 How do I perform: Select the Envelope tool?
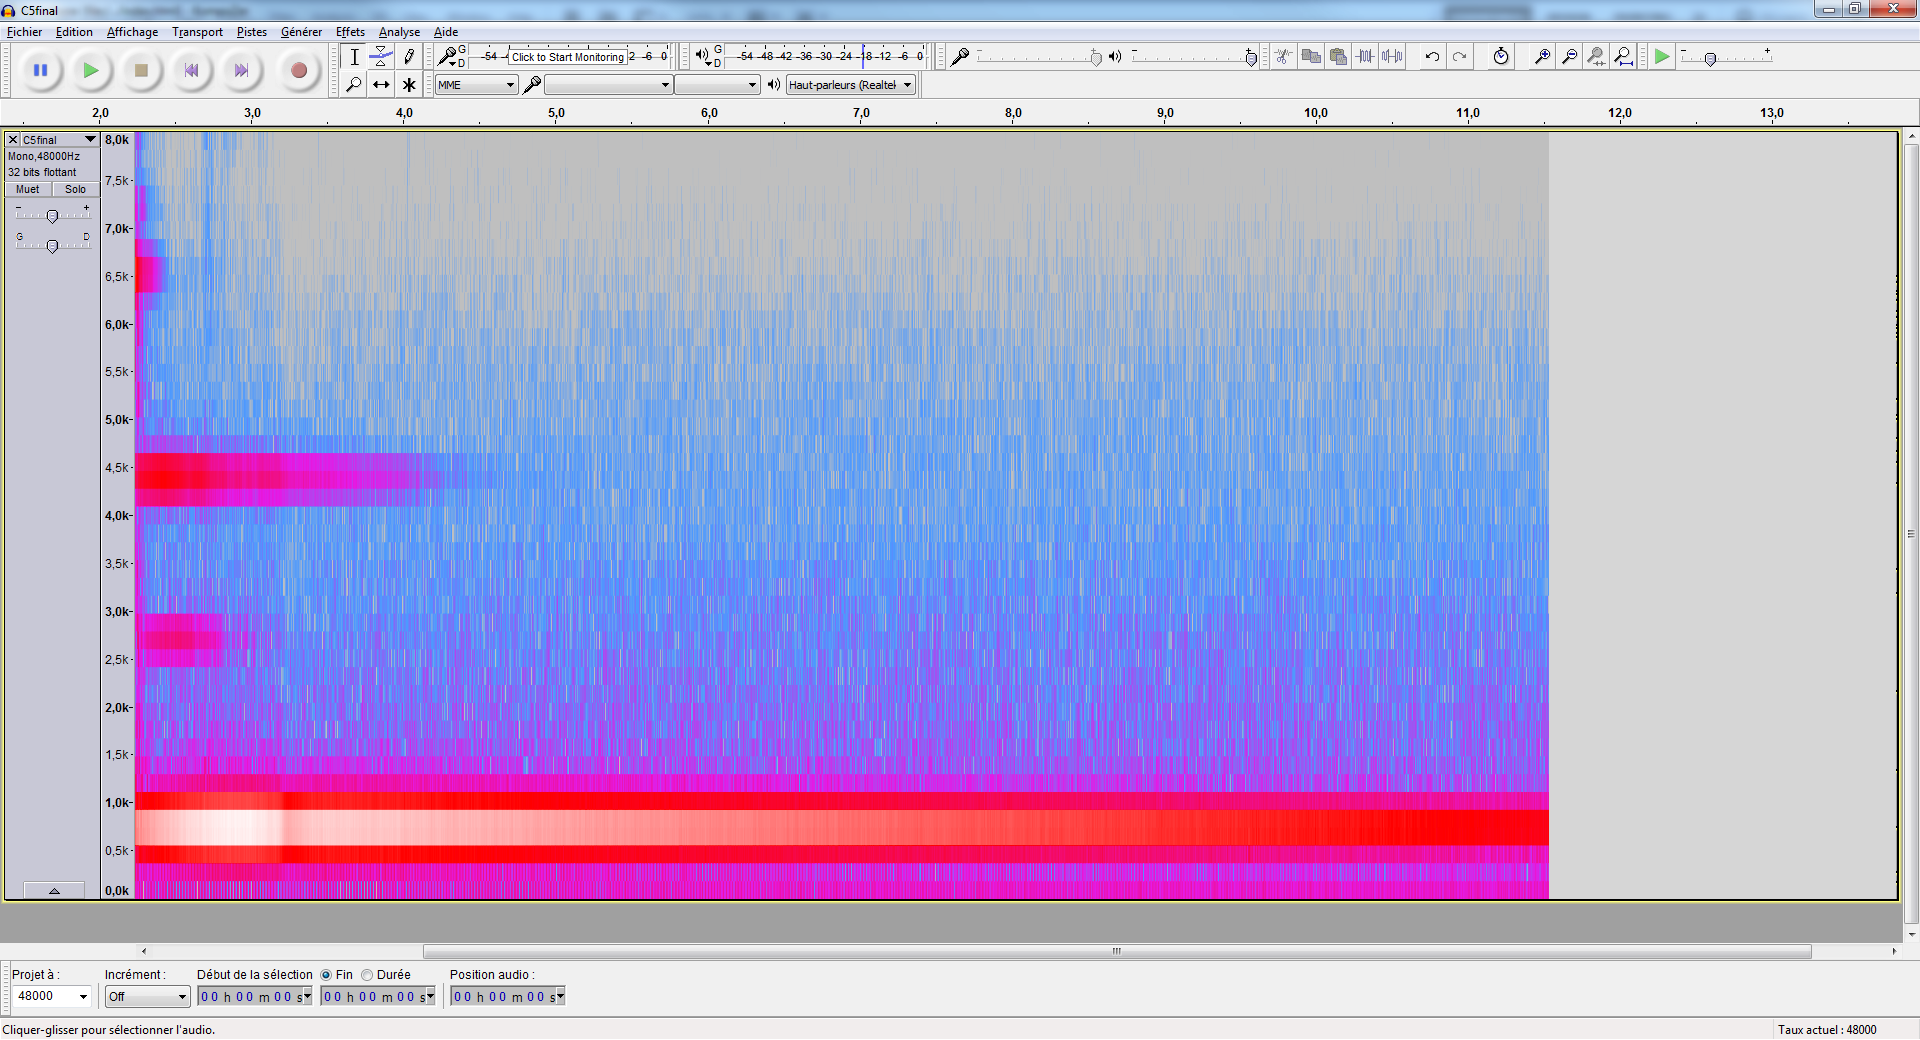point(381,57)
